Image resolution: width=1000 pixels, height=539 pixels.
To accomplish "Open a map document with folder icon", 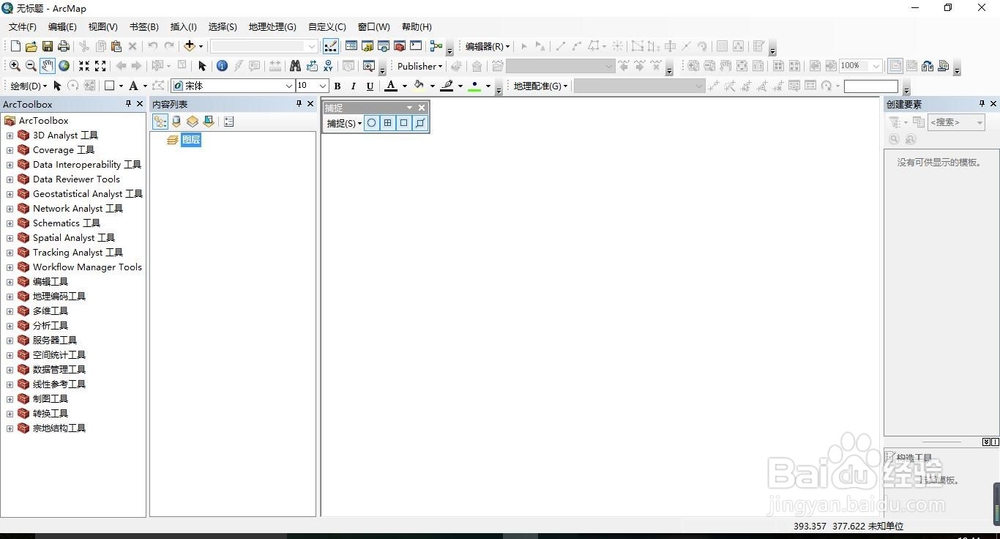I will [x=31, y=46].
